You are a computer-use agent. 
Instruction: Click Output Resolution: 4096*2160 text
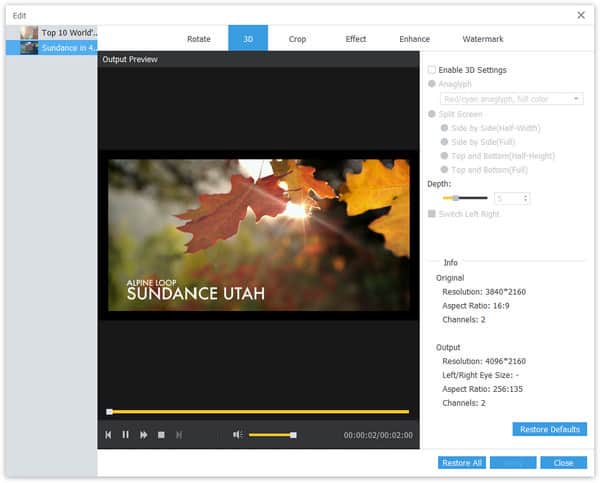[x=484, y=361]
